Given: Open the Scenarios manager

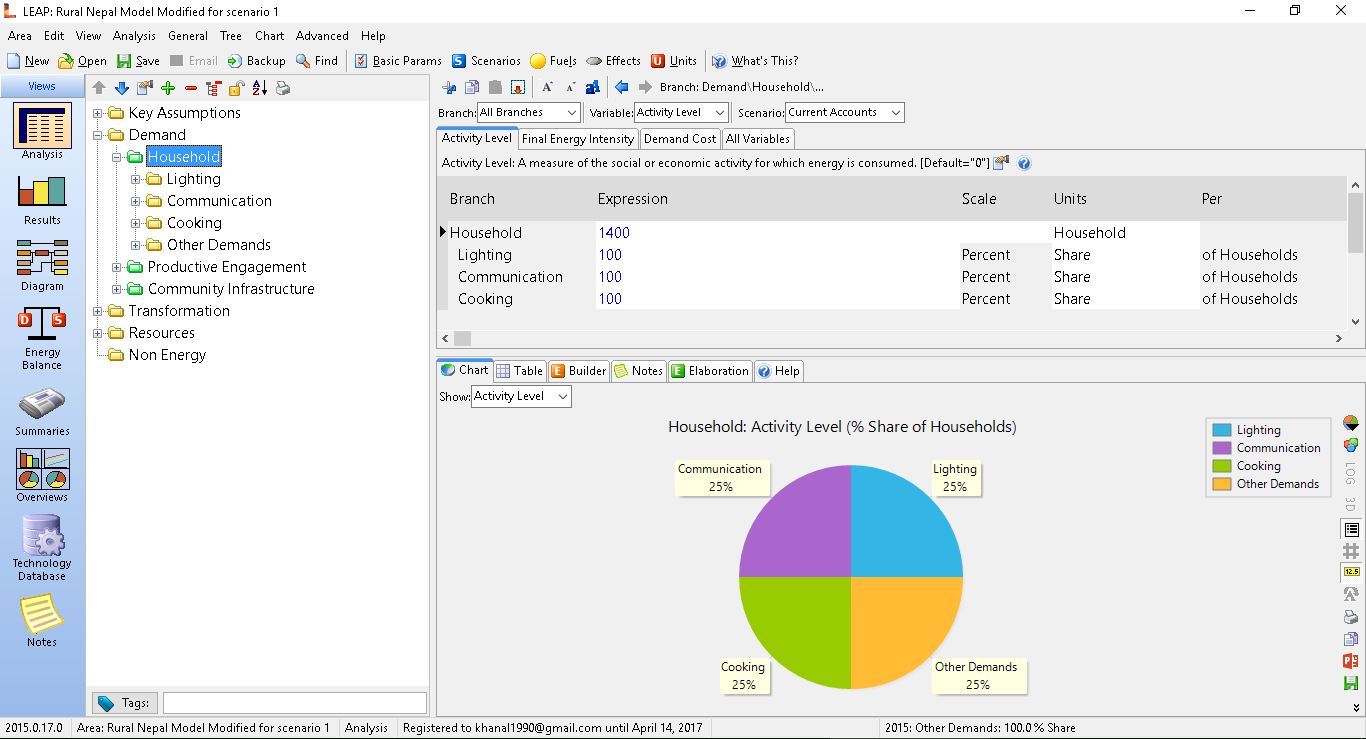Looking at the screenshot, I should 486,61.
